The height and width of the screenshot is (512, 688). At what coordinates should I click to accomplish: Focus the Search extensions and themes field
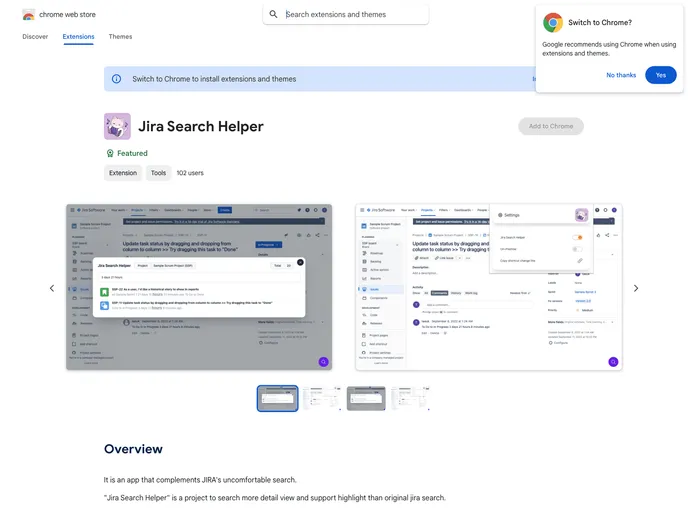(x=346, y=14)
